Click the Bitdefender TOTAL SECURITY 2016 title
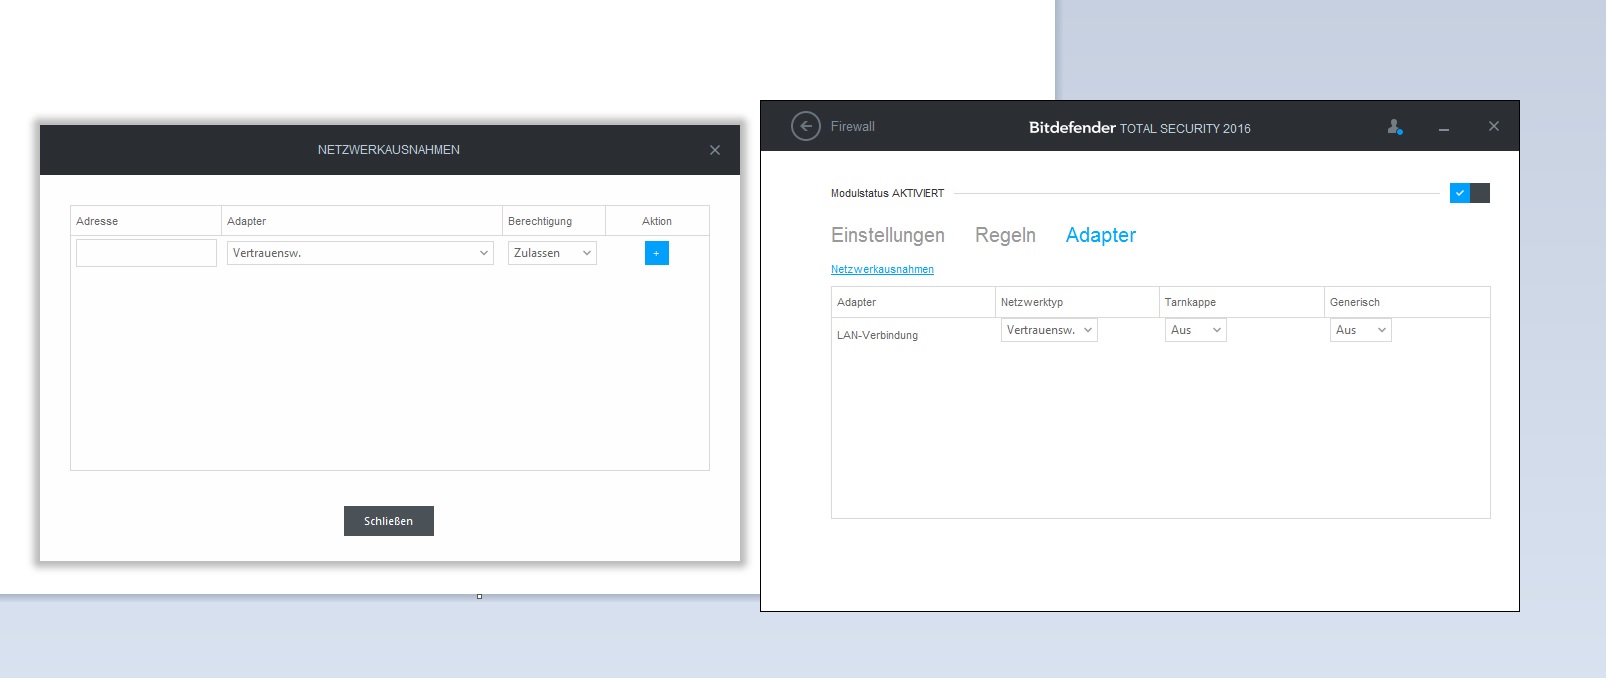This screenshot has height=678, width=1606. tap(1140, 128)
